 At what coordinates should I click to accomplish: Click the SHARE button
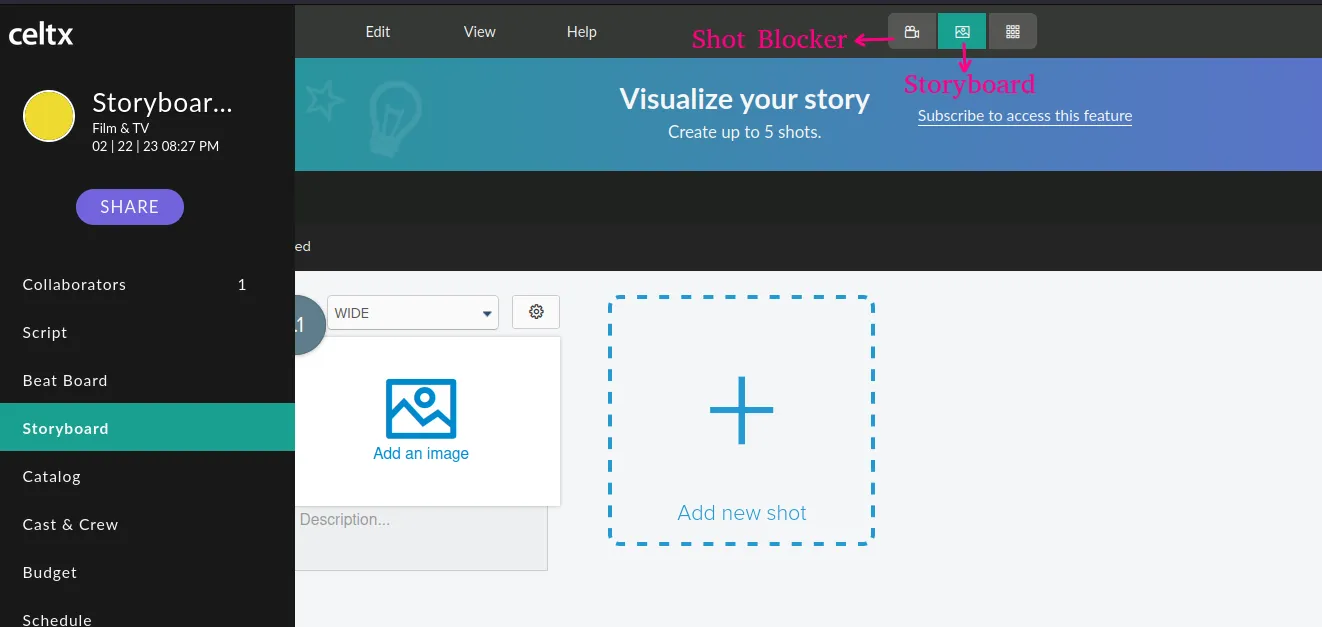pos(130,207)
